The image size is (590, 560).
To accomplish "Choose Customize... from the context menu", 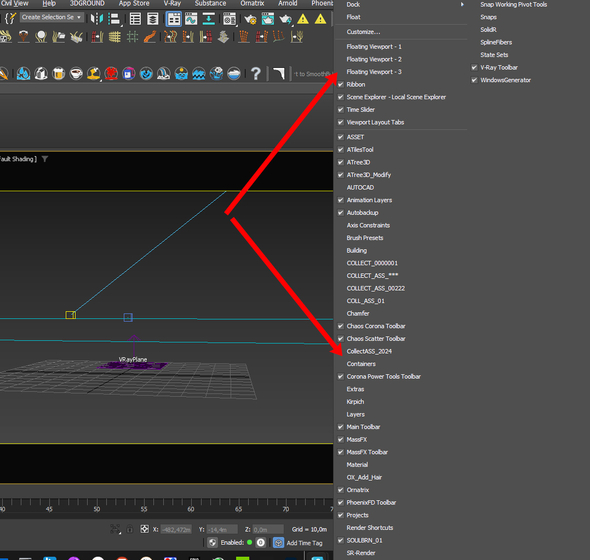I will click(363, 32).
